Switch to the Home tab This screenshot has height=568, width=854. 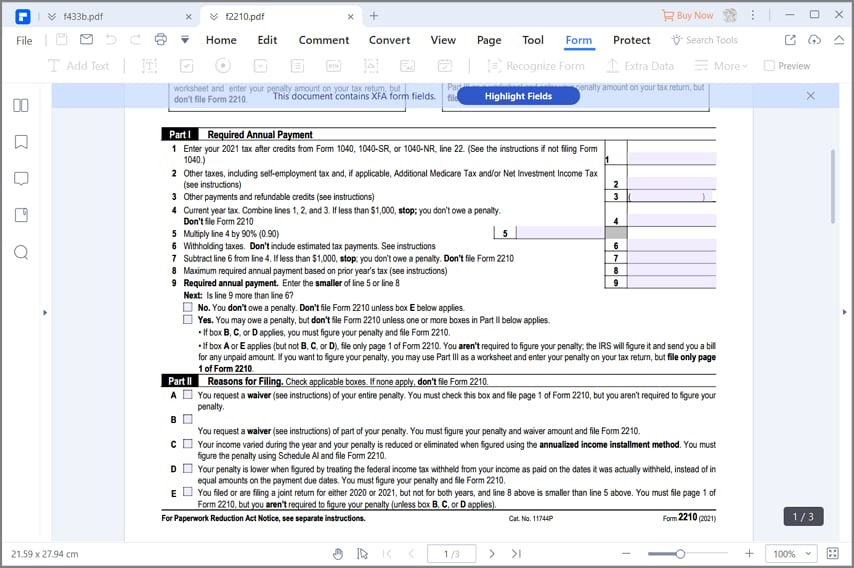tap(221, 40)
